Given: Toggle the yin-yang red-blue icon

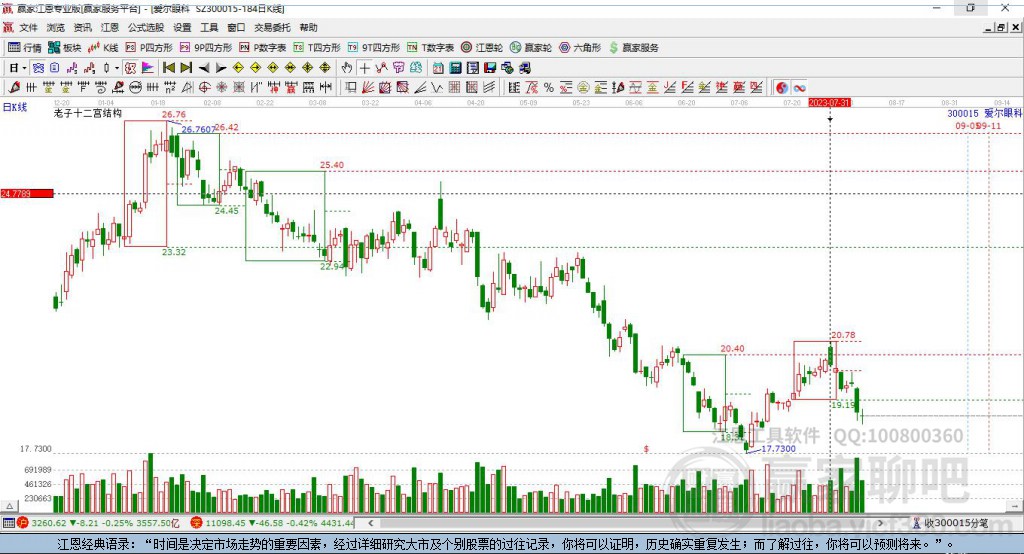Looking at the screenshot, I should click(782, 88).
